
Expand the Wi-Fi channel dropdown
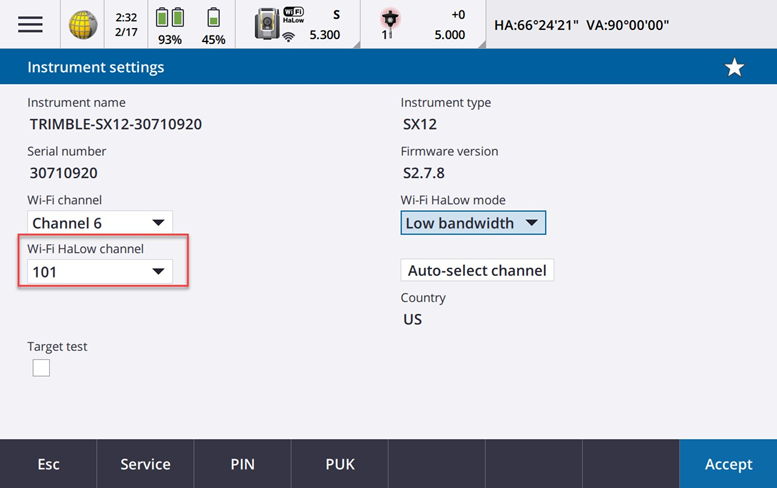(99, 222)
